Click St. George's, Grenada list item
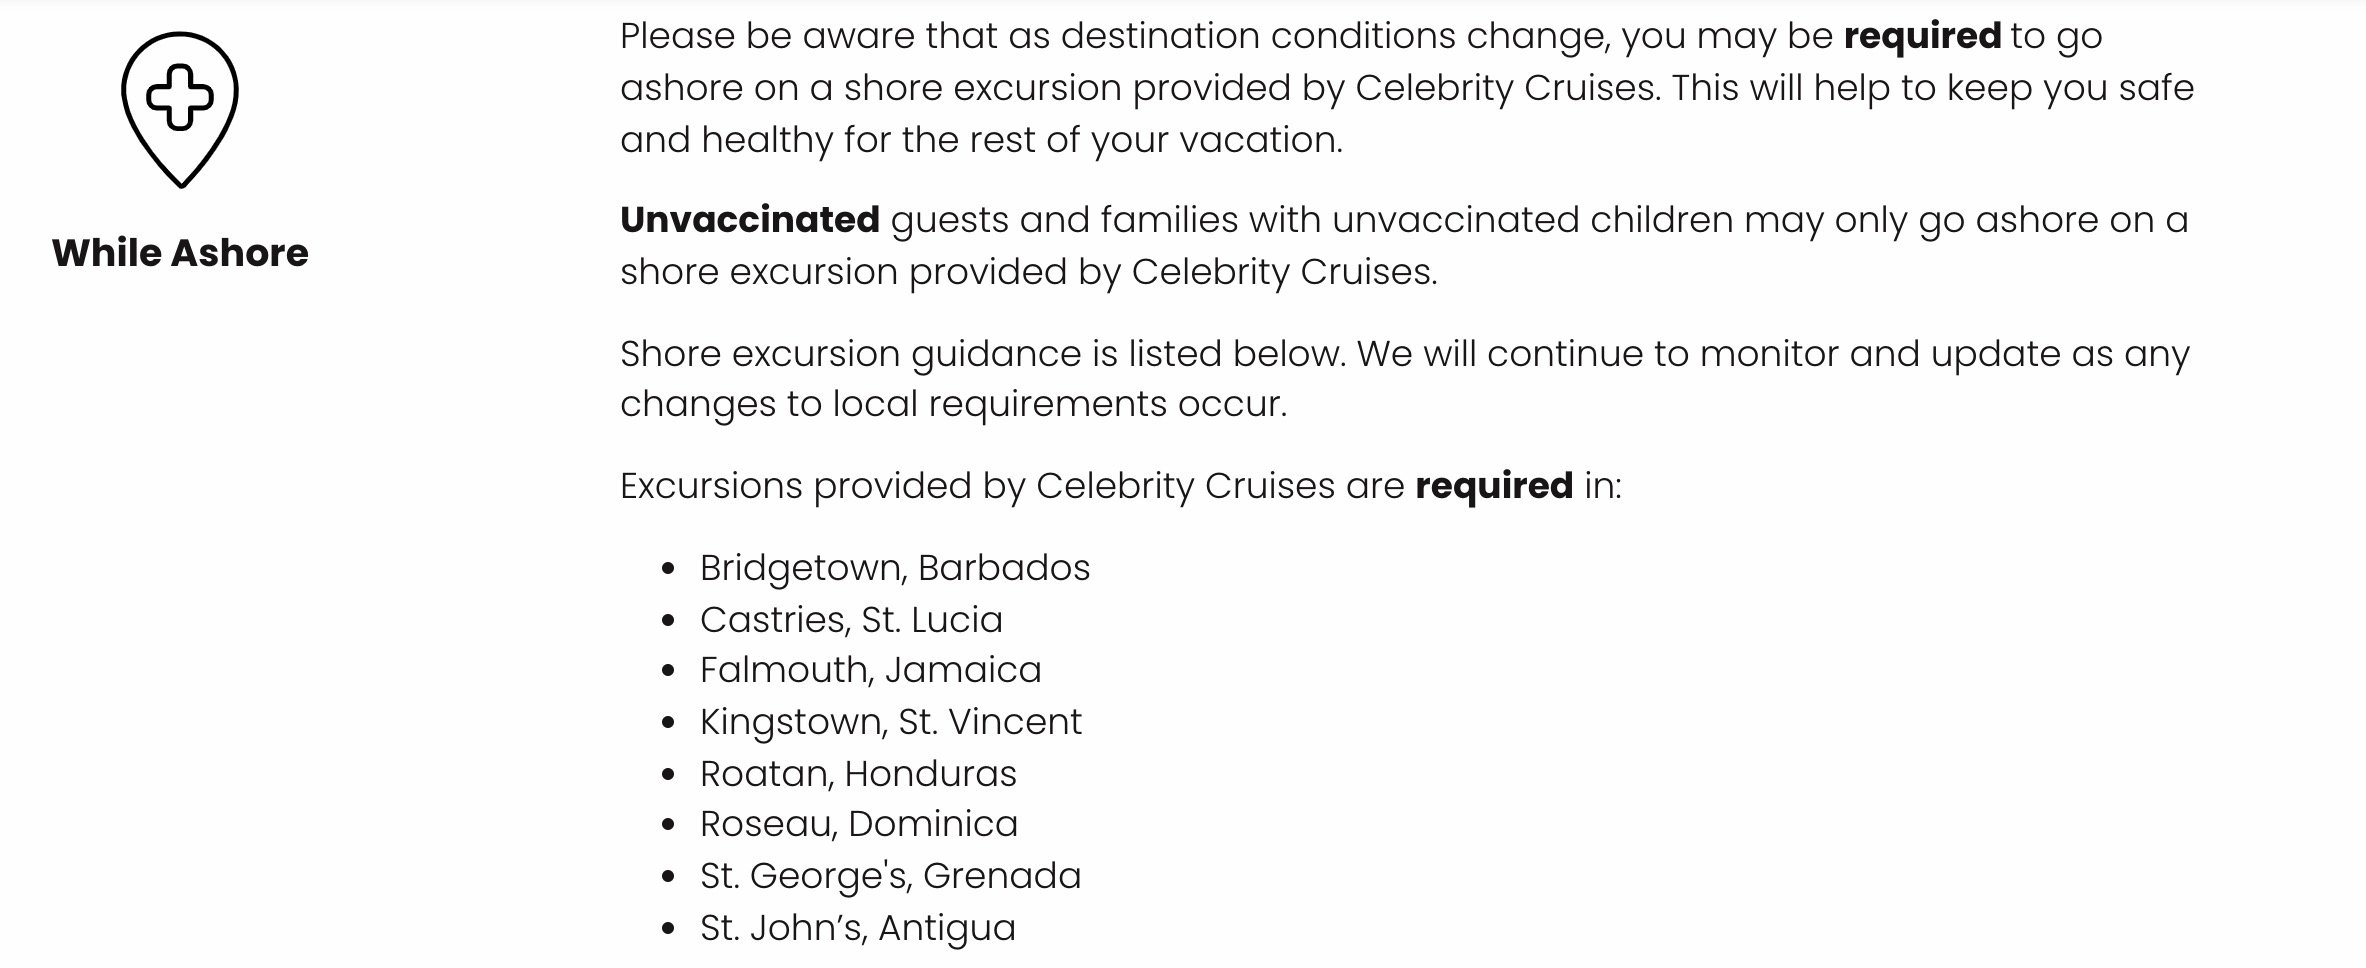 click(x=891, y=876)
